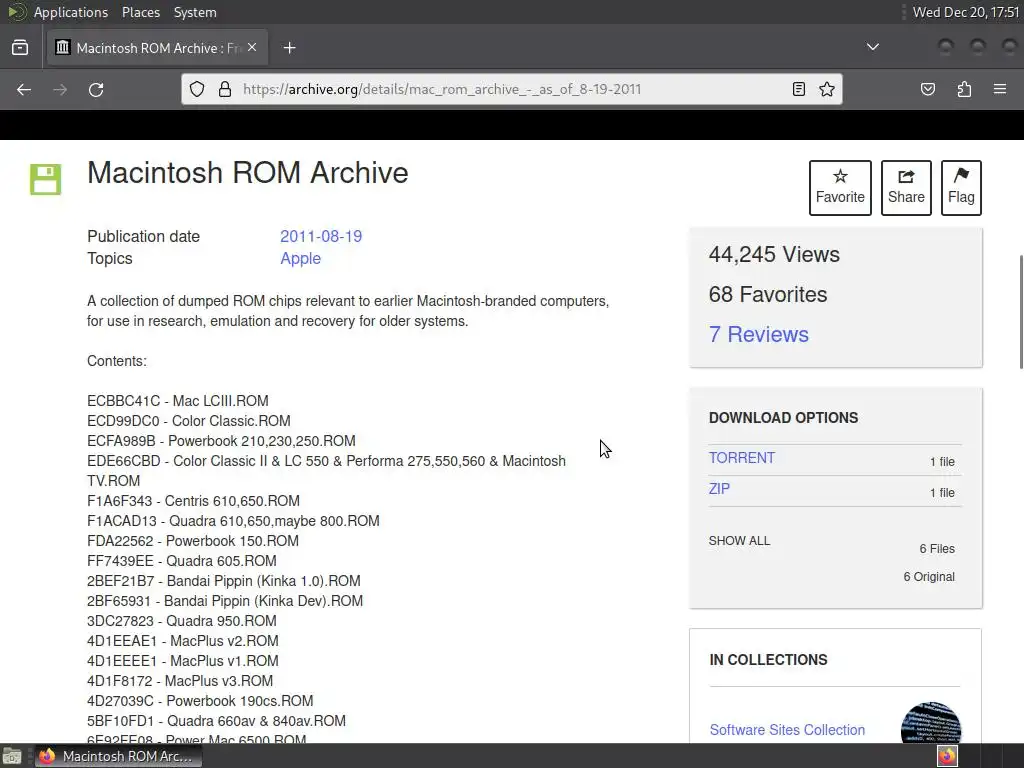Click text 'F1A6F343 - Centris 610,650.ROM'
1024x768 pixels.
point(193,501)
